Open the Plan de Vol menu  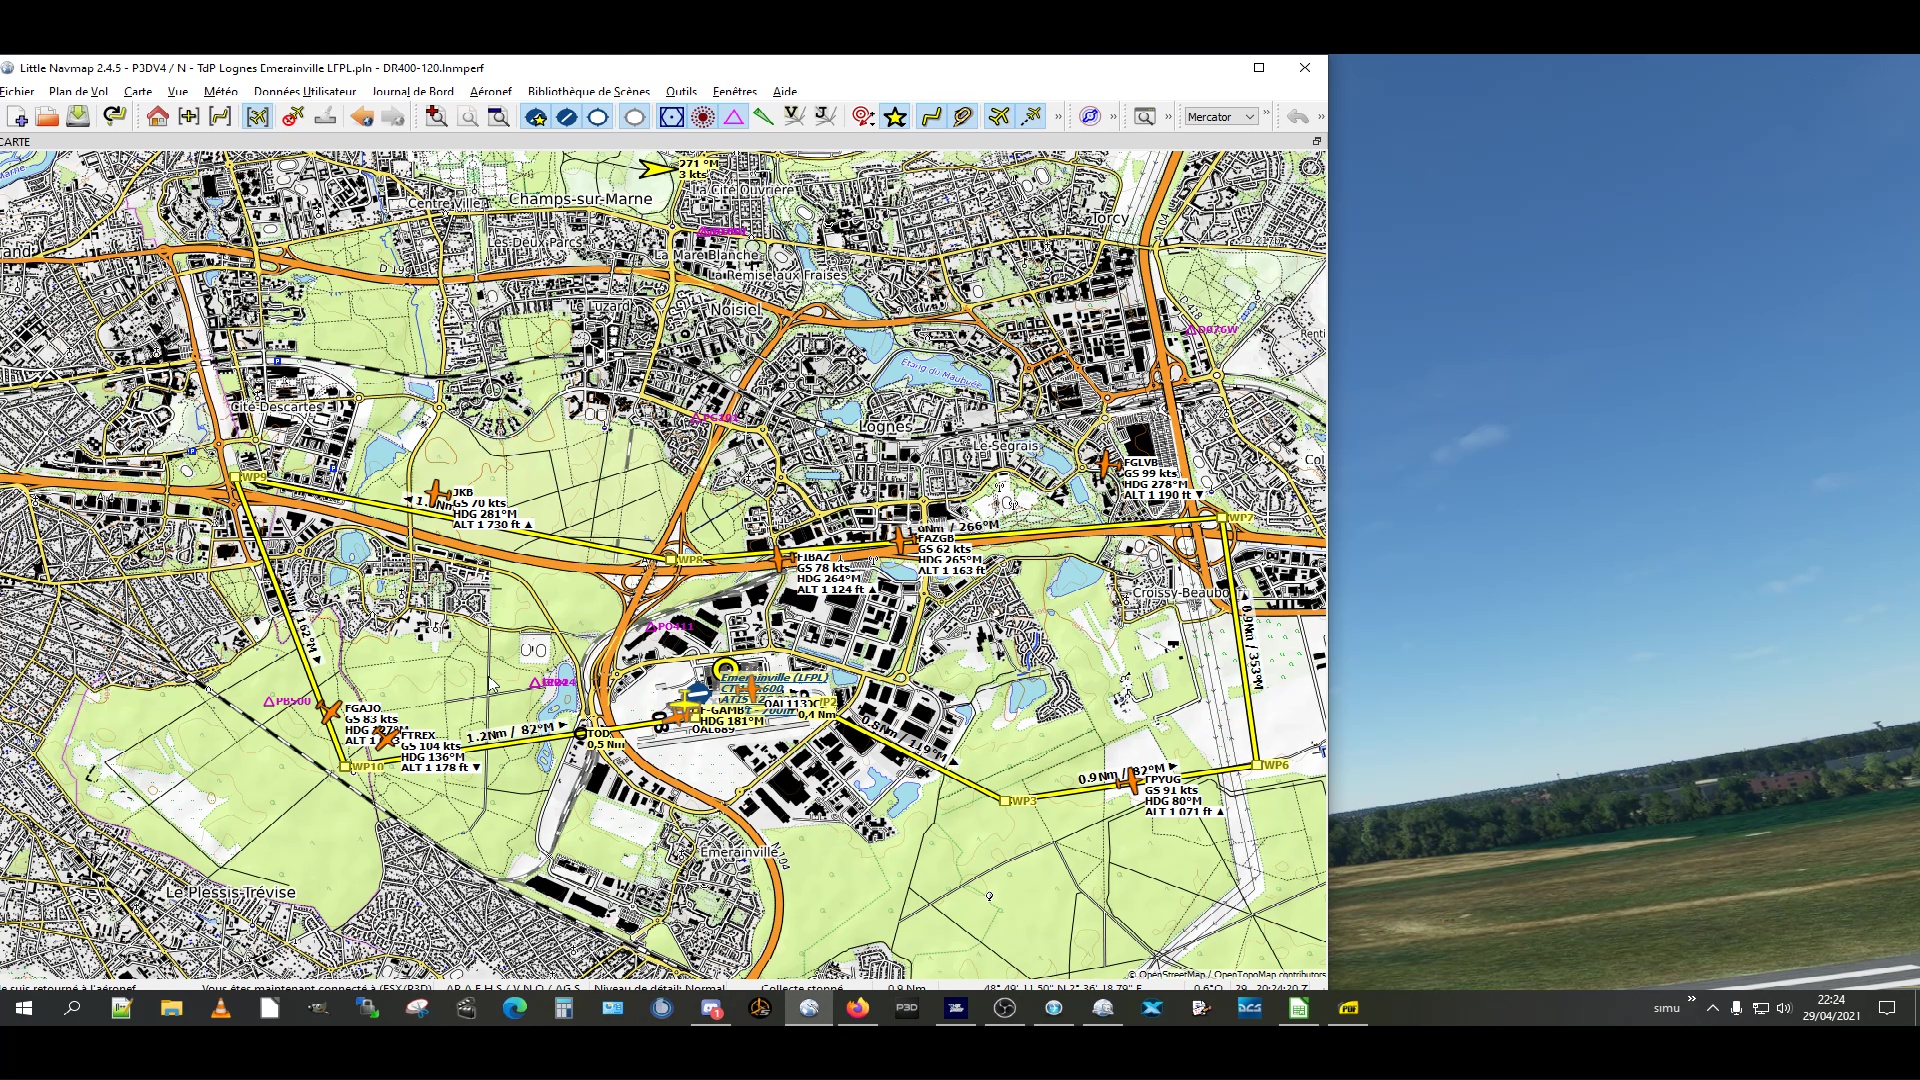78,91
